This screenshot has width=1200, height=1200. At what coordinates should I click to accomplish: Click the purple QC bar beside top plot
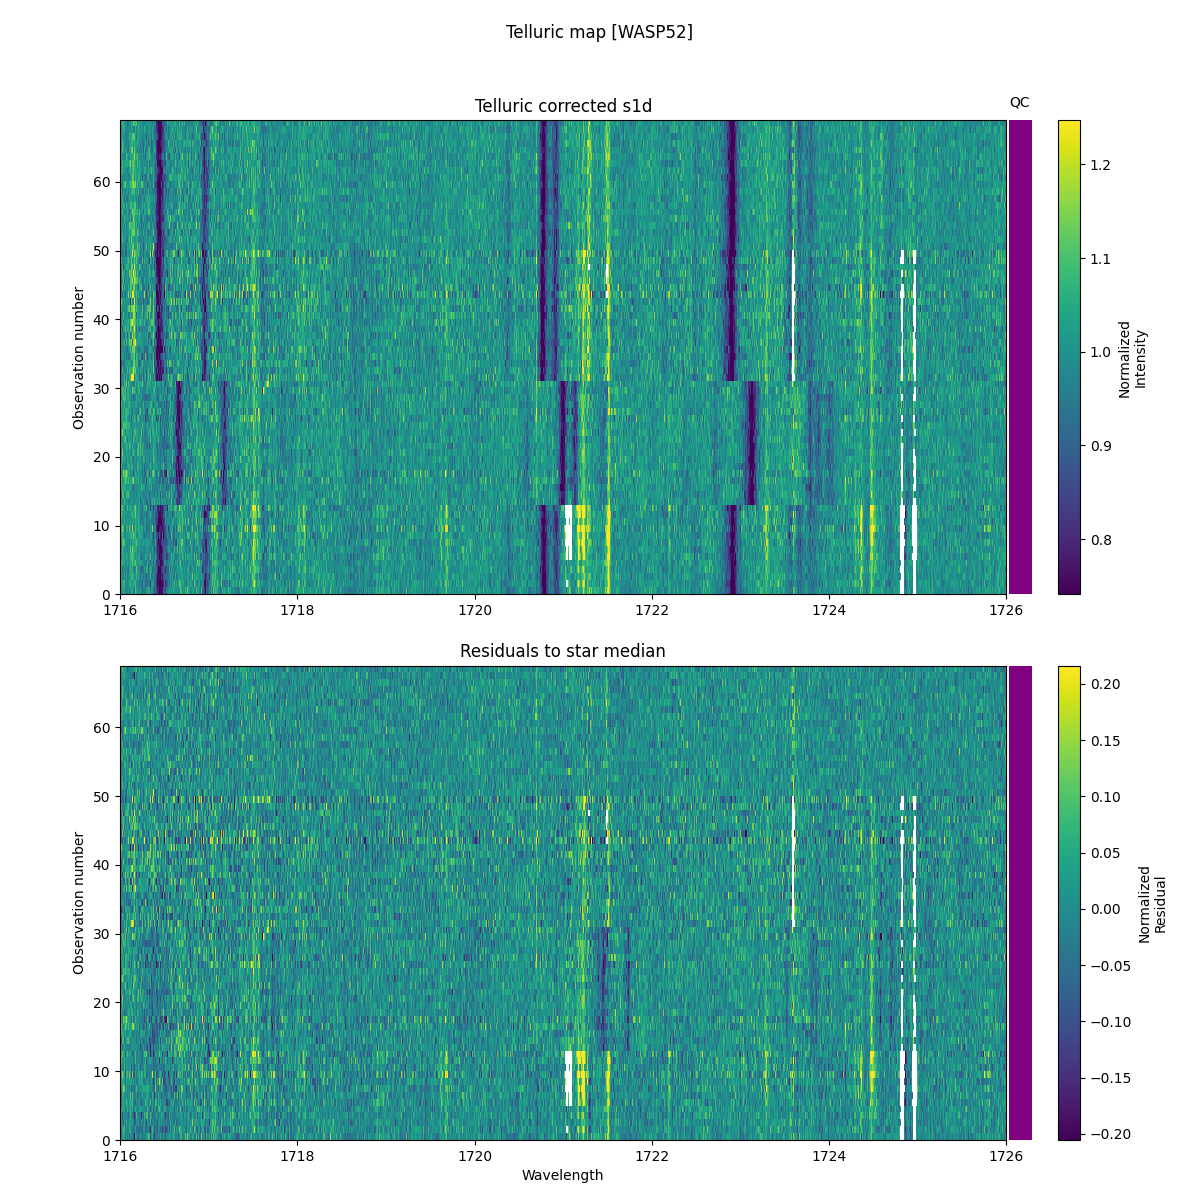click(x=1020, y=357)
